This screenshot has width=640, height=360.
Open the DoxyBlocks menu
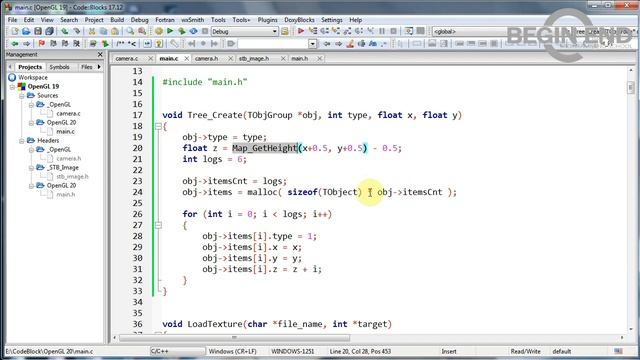click(x=299, y=20)
